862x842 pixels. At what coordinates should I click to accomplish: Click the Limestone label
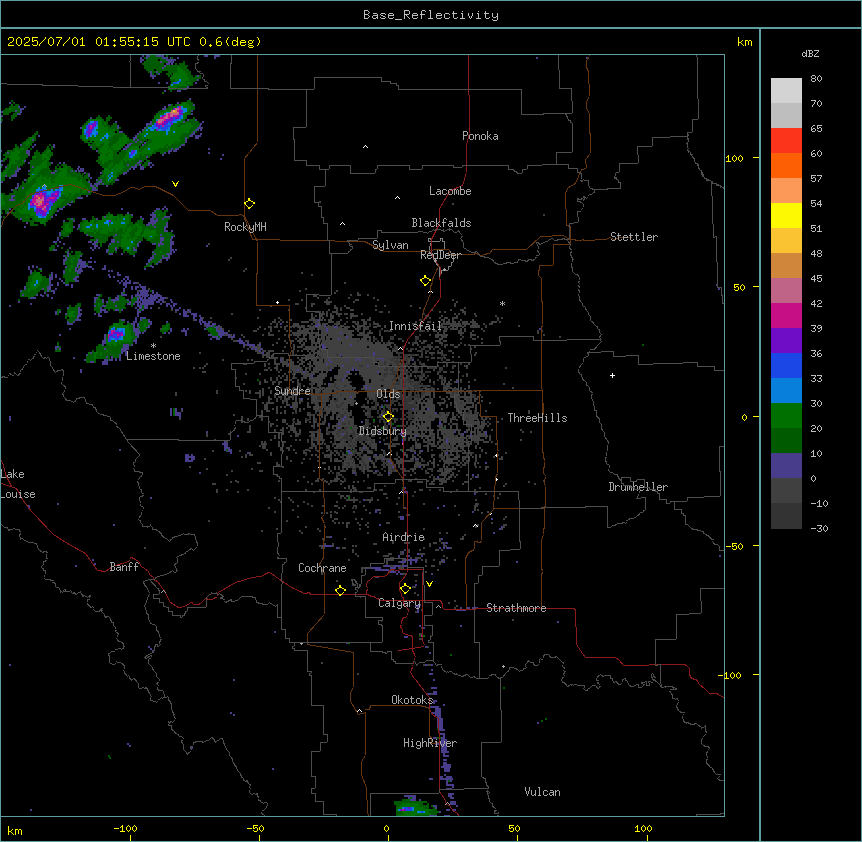coord(153,356)
